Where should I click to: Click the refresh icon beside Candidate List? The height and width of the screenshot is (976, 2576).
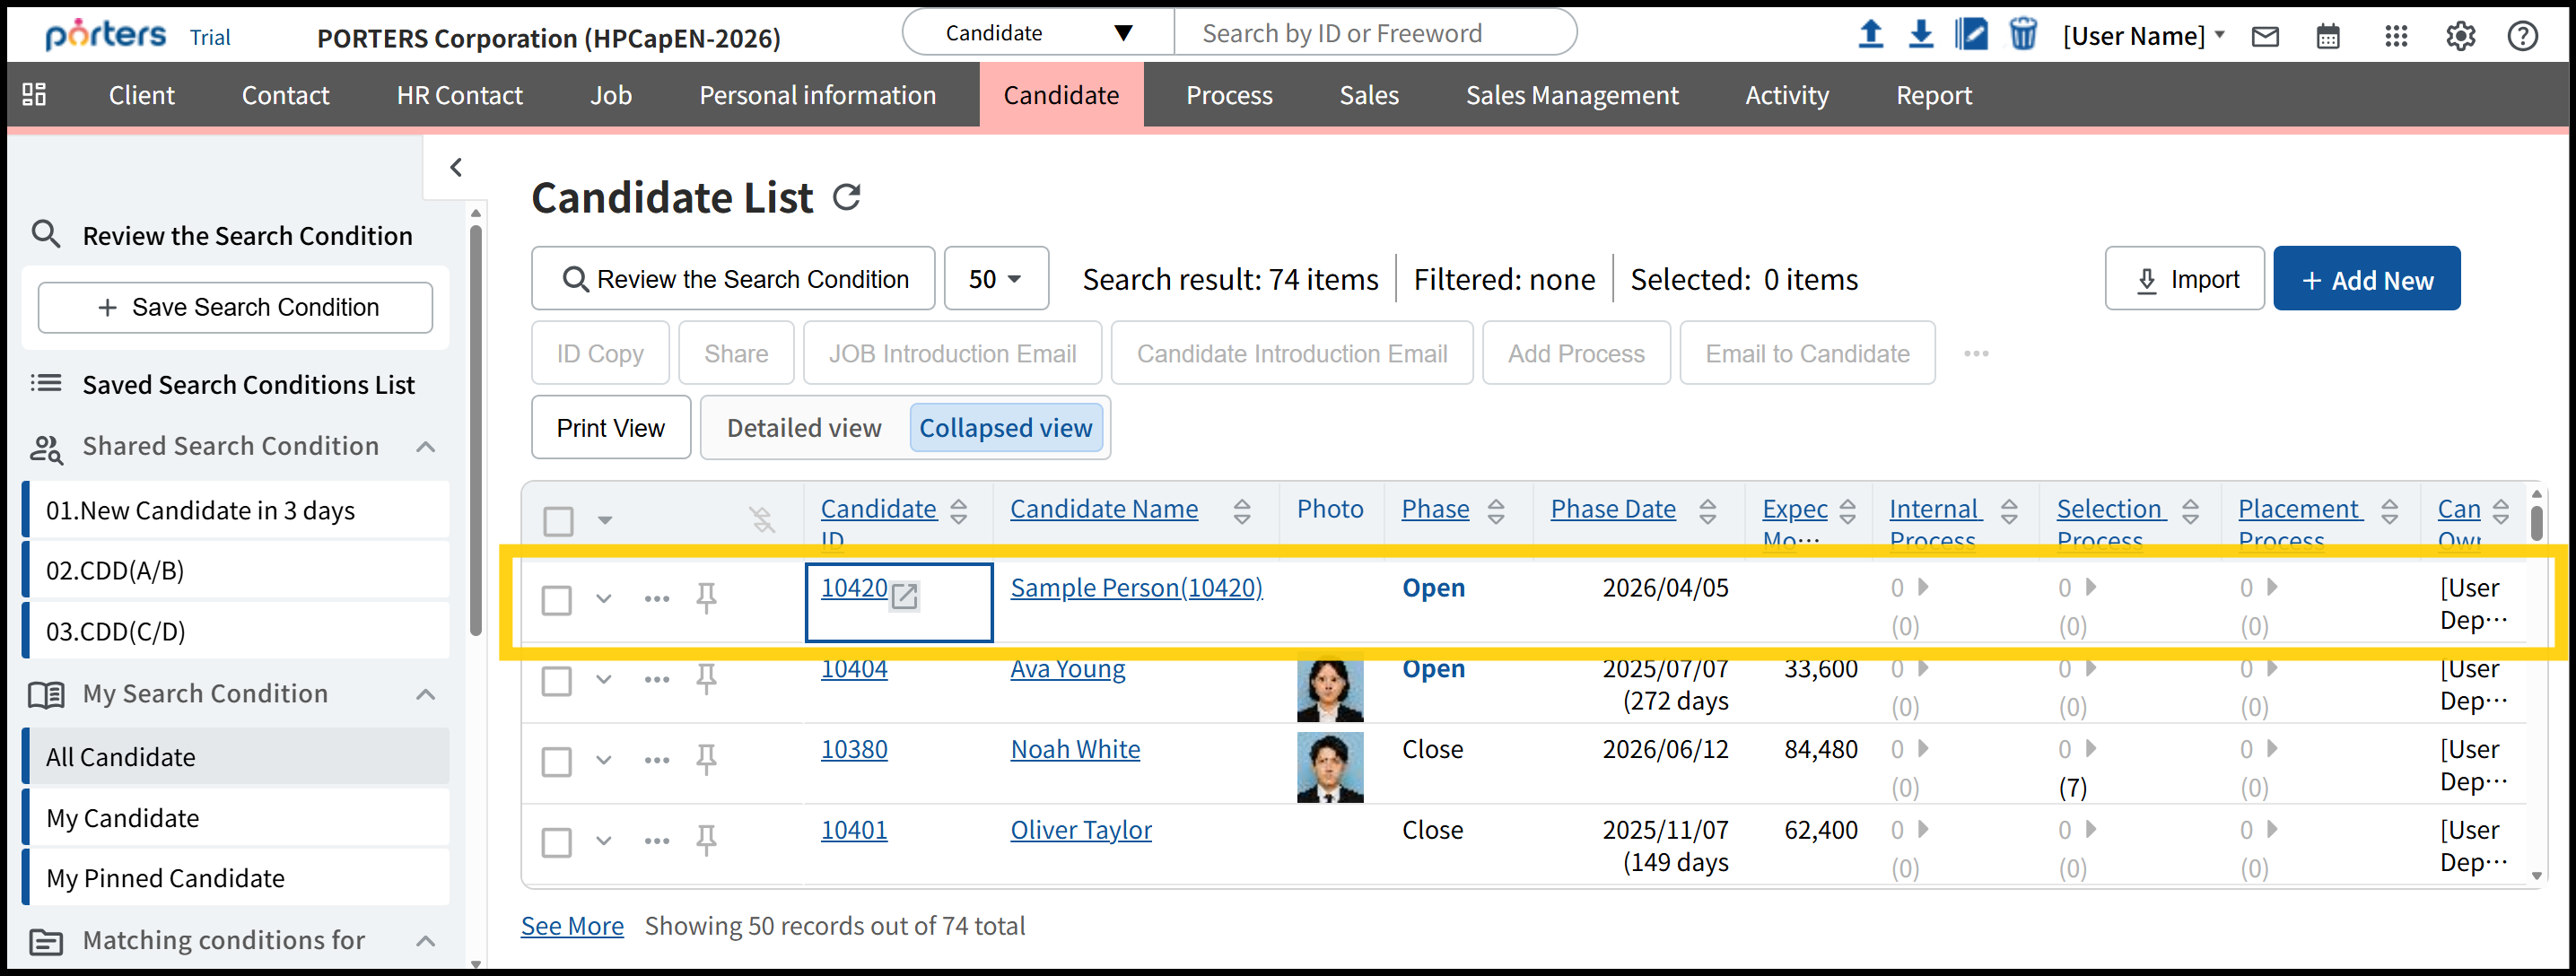pos(846,197)
